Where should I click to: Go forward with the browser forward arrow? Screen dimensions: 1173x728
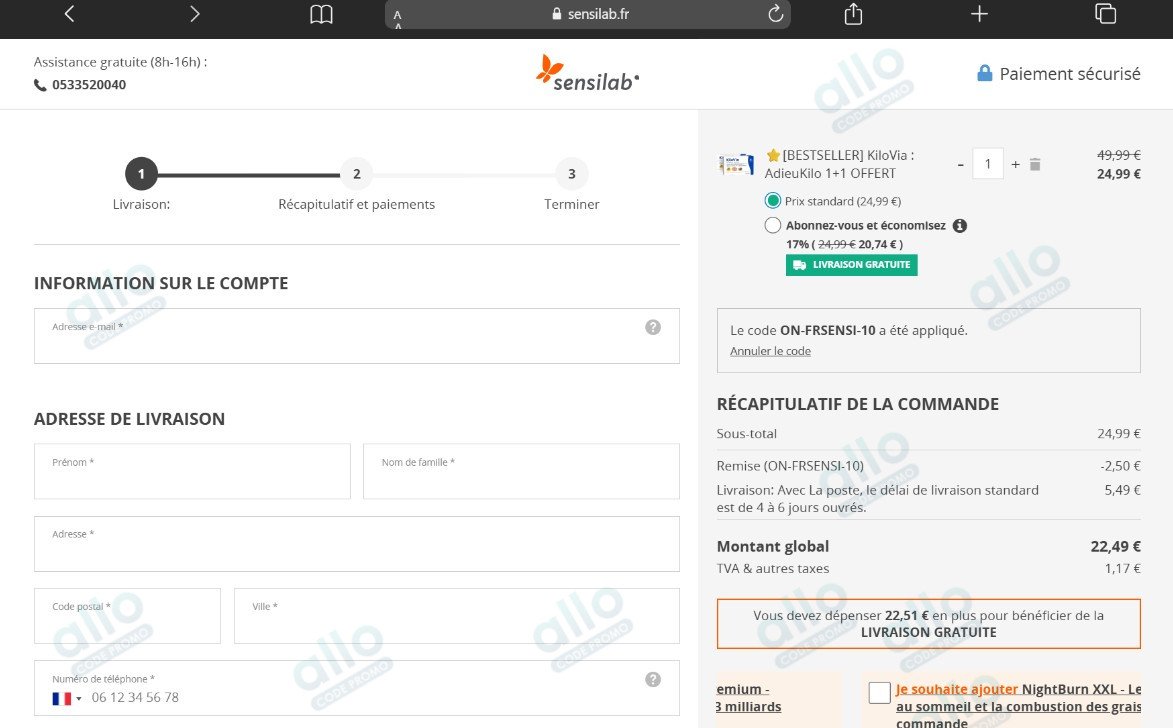coord(195,13)
